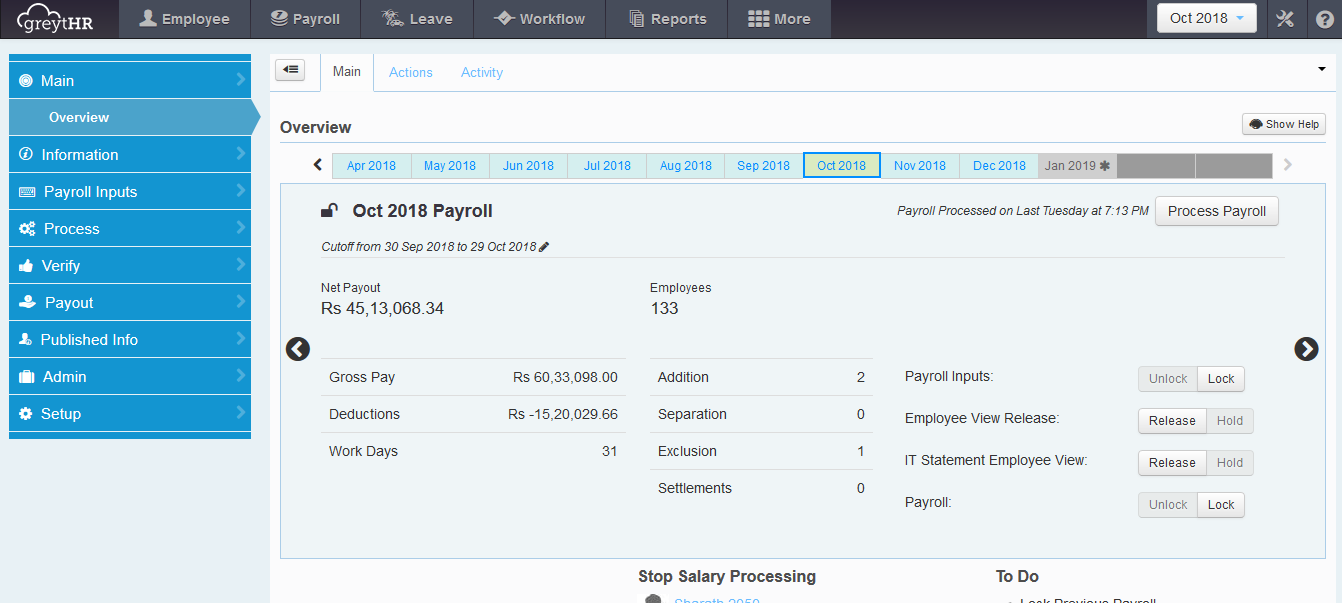Switch to the Actions tab
This screenshot has width=1342, height=603.
pyautogui.click(x=410, y=71)
